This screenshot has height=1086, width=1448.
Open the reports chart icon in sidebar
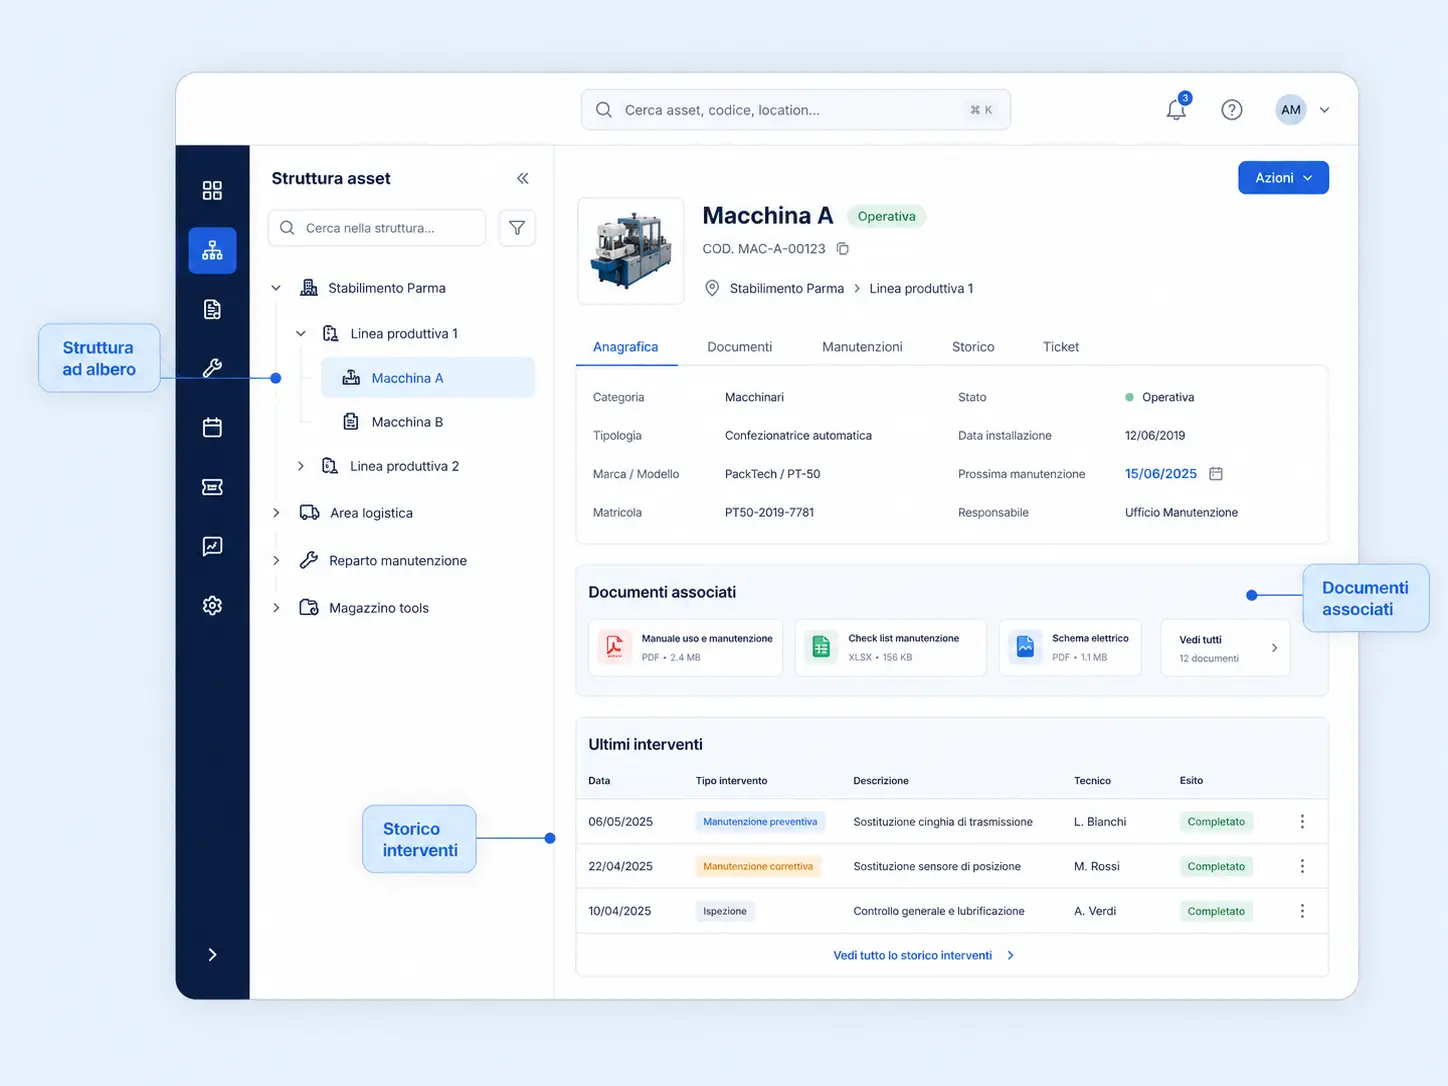click(212, 546)
